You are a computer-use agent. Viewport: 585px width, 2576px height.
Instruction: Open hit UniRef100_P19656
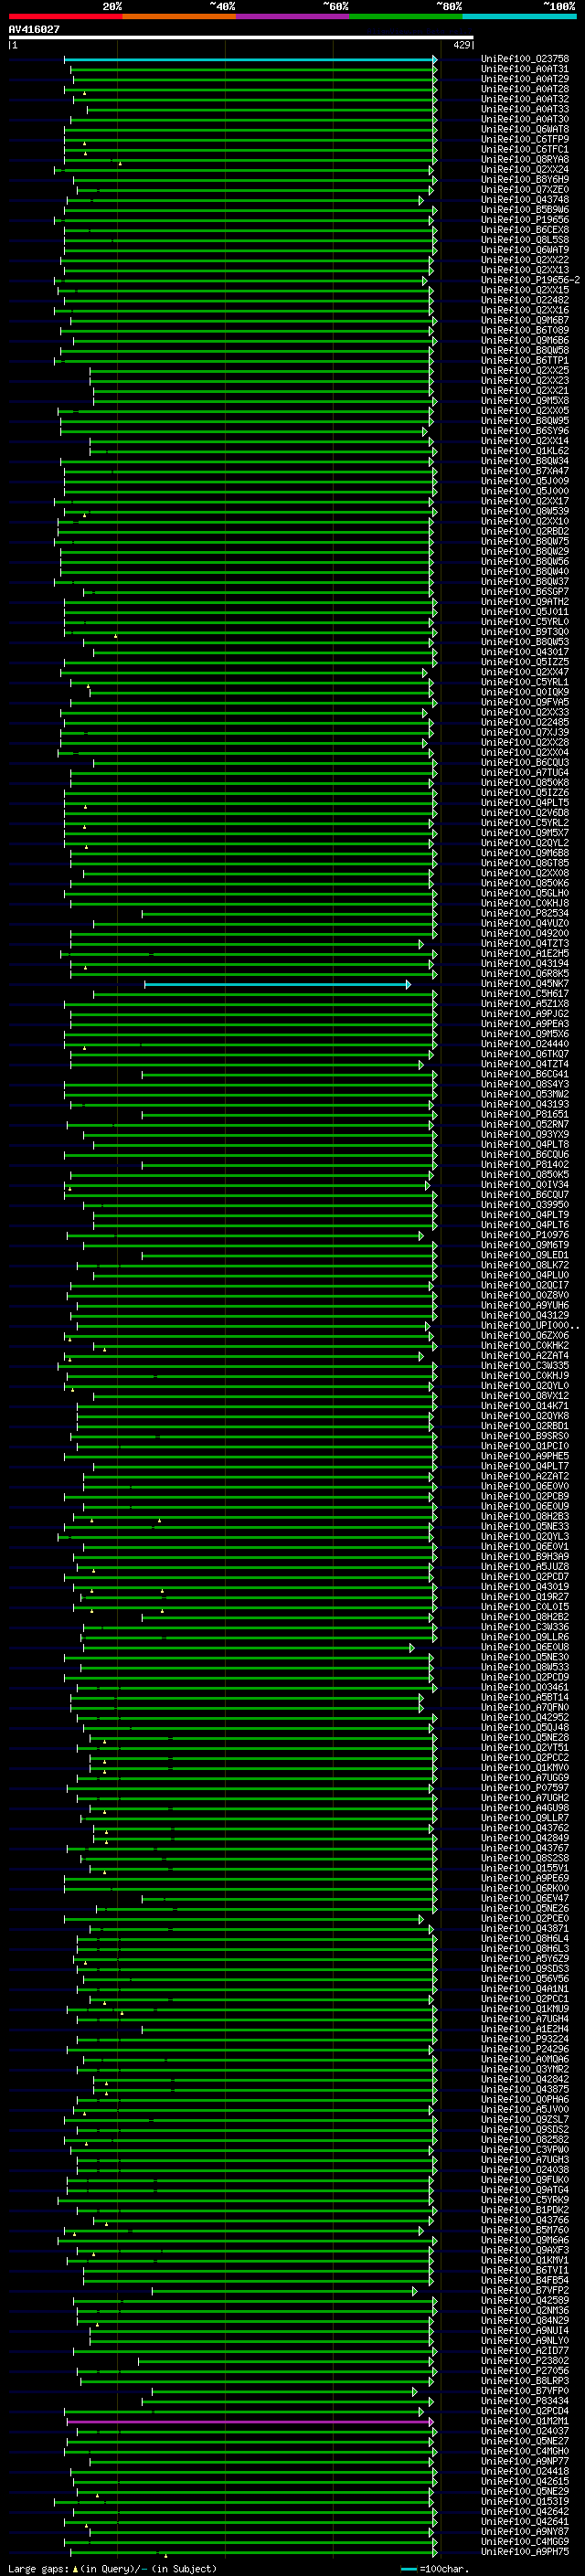tap(525, 220)
